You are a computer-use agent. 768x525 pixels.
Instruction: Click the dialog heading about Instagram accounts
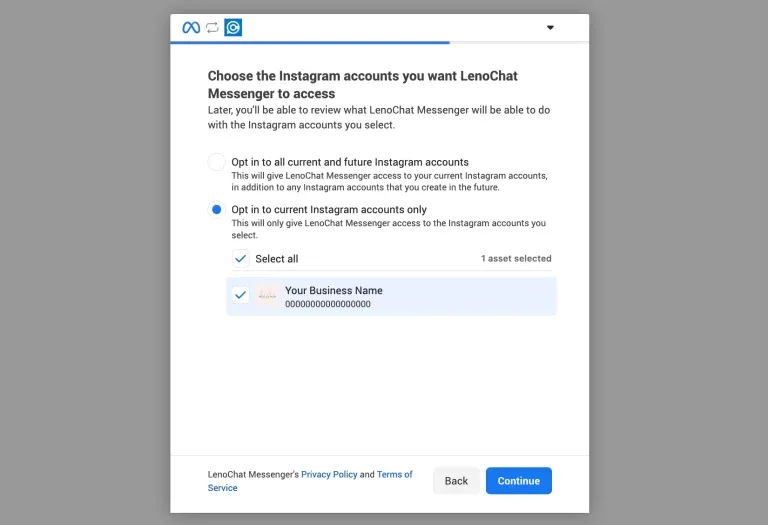point(362,85)
